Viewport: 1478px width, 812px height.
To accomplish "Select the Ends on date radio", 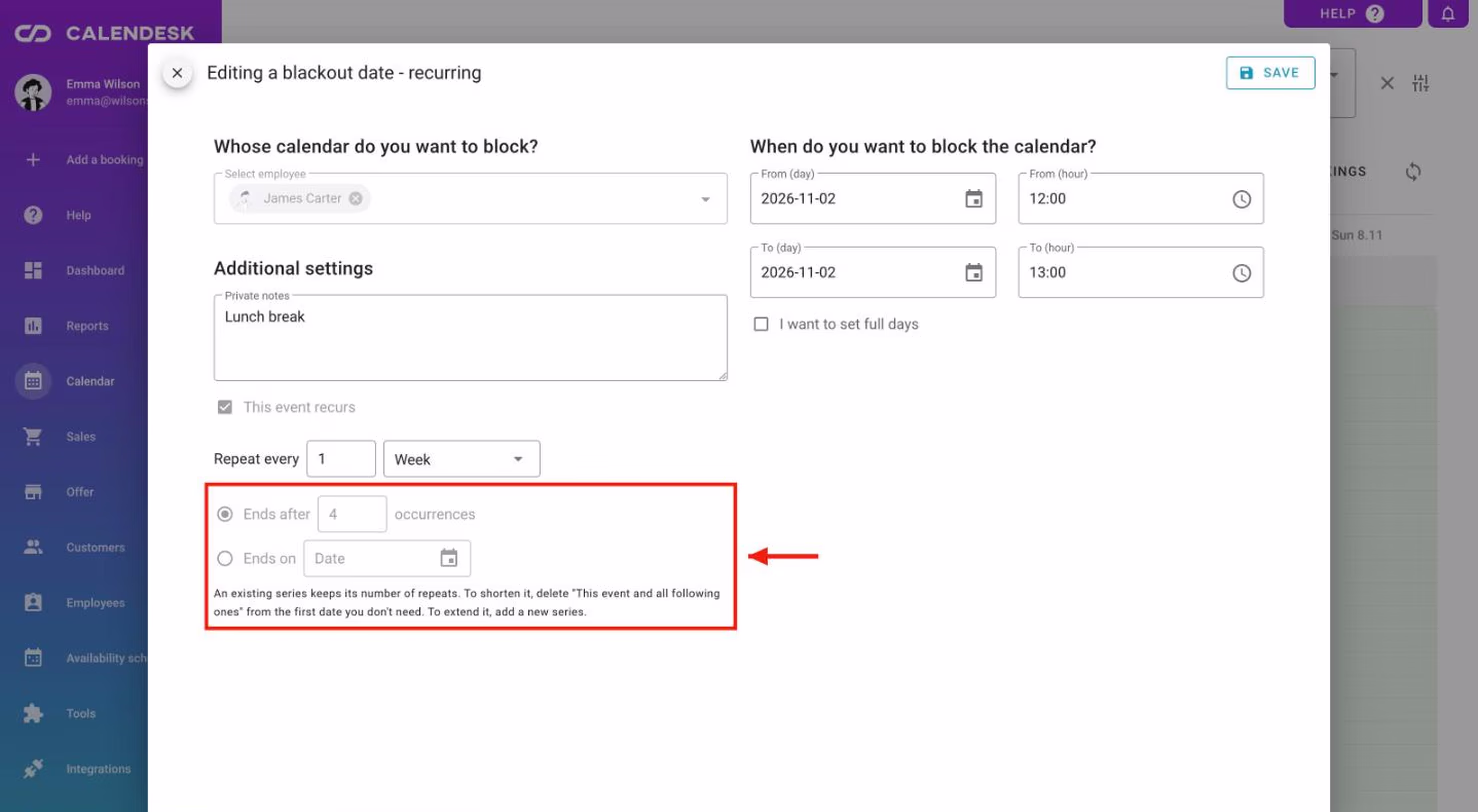I will pyautogui.click(x=225, y=558).
